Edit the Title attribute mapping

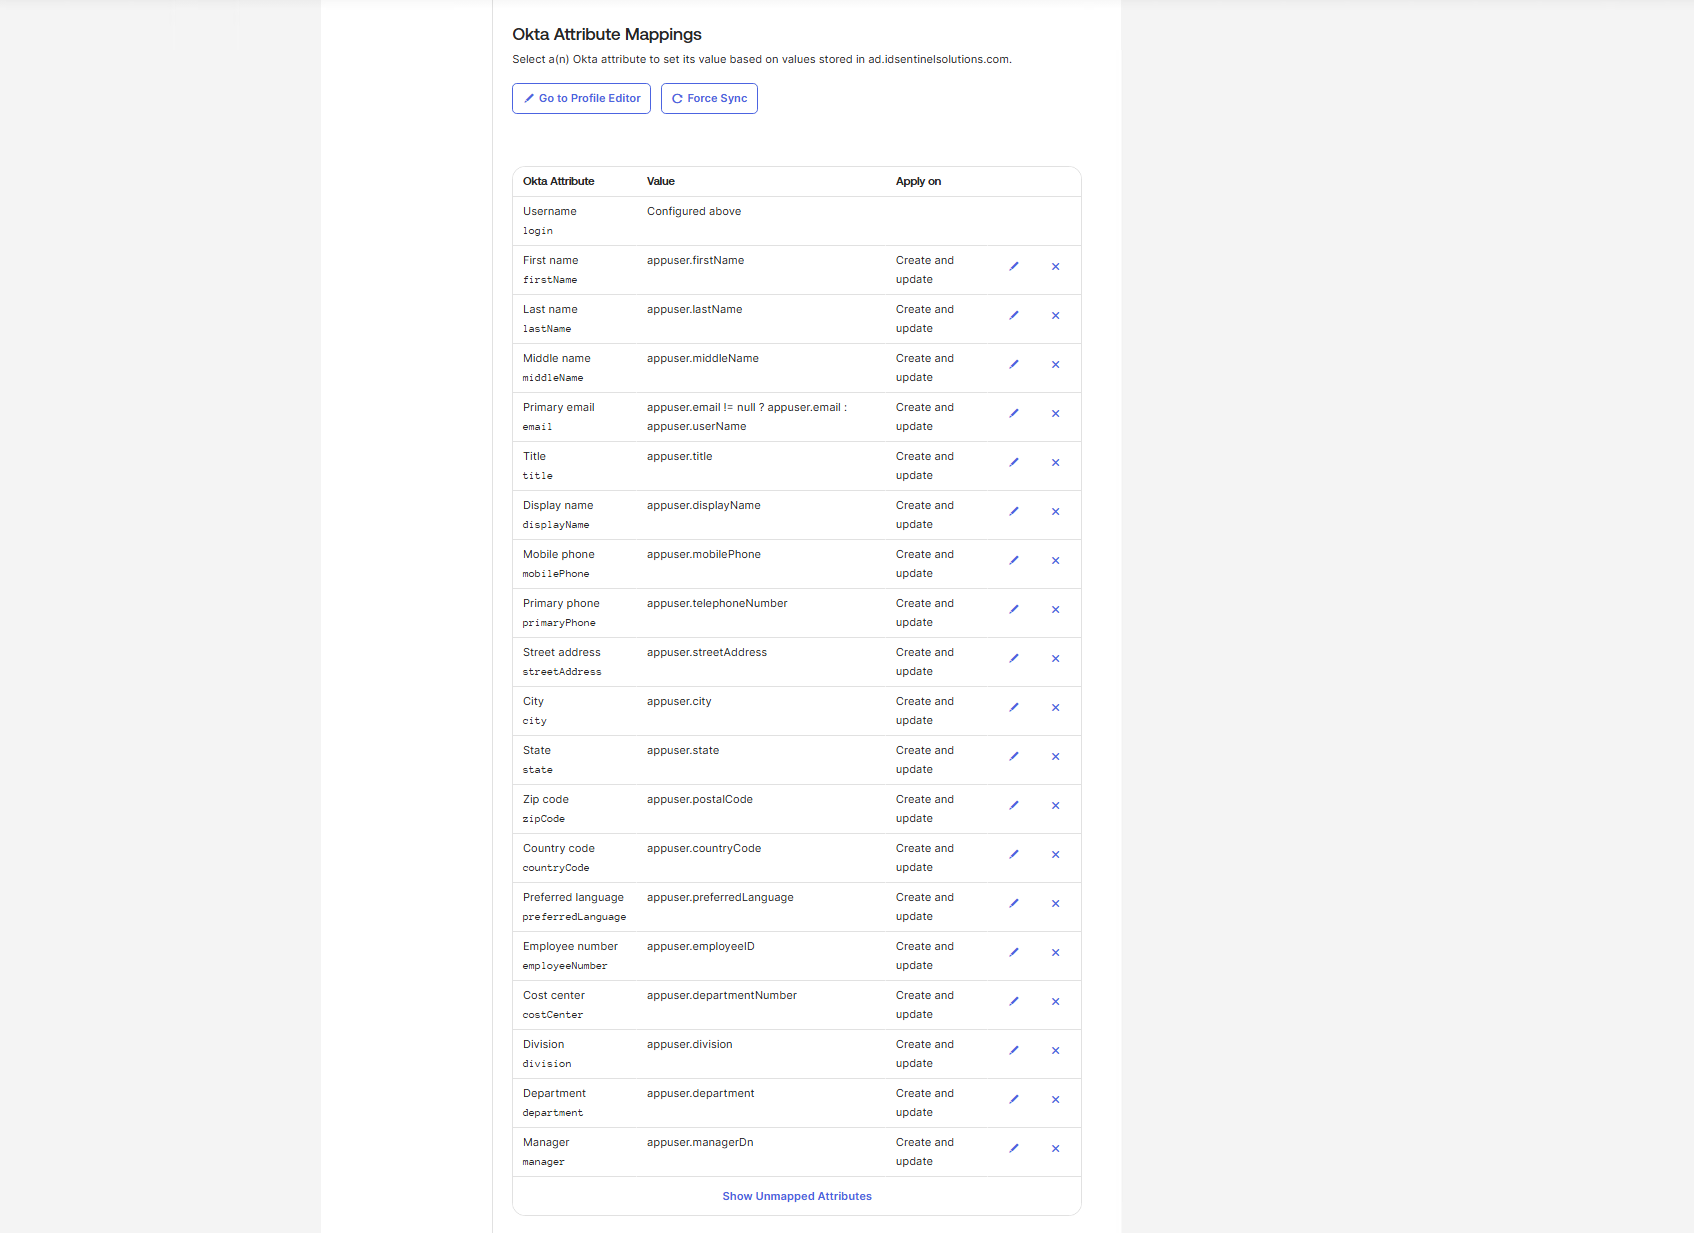pyautogui.click(x=1014, y=462)
